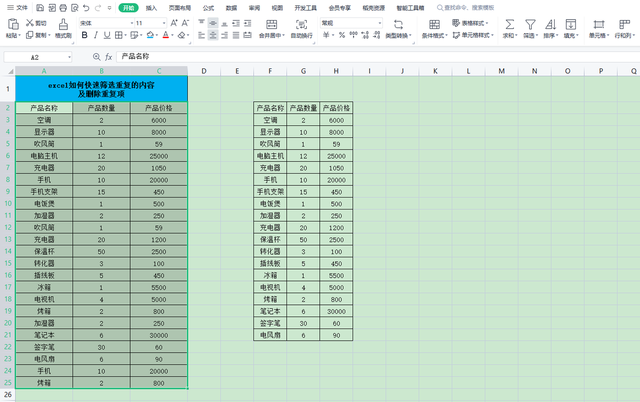Image resolution: width=640 pixels, height=402 pixels.
Task: Open the Table Style (表格样式) dropdown
Action: (x=470, y=23)
